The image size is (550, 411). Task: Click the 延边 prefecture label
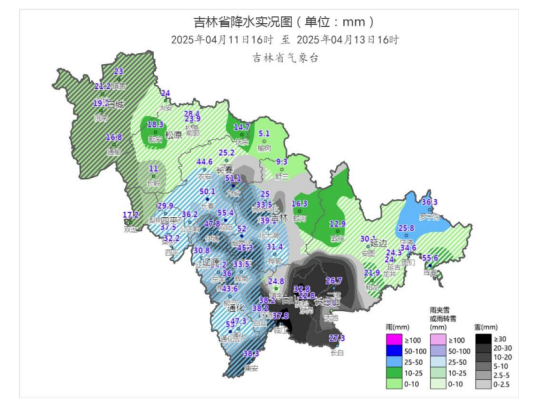click(378, 242)
